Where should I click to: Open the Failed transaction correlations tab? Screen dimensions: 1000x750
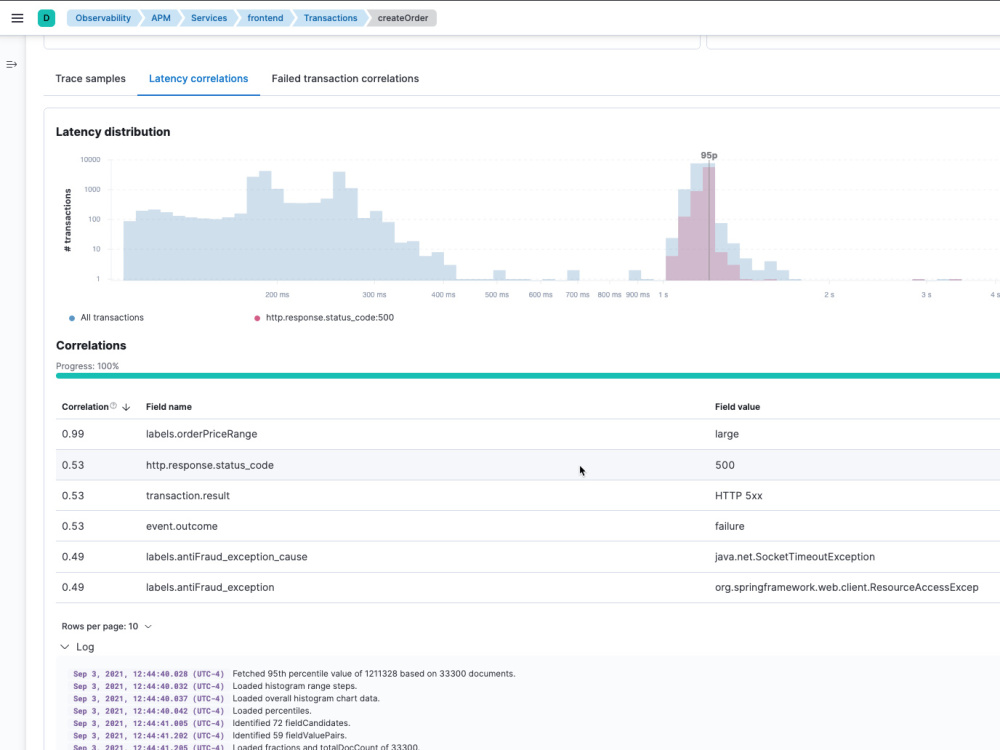[345, 78]
